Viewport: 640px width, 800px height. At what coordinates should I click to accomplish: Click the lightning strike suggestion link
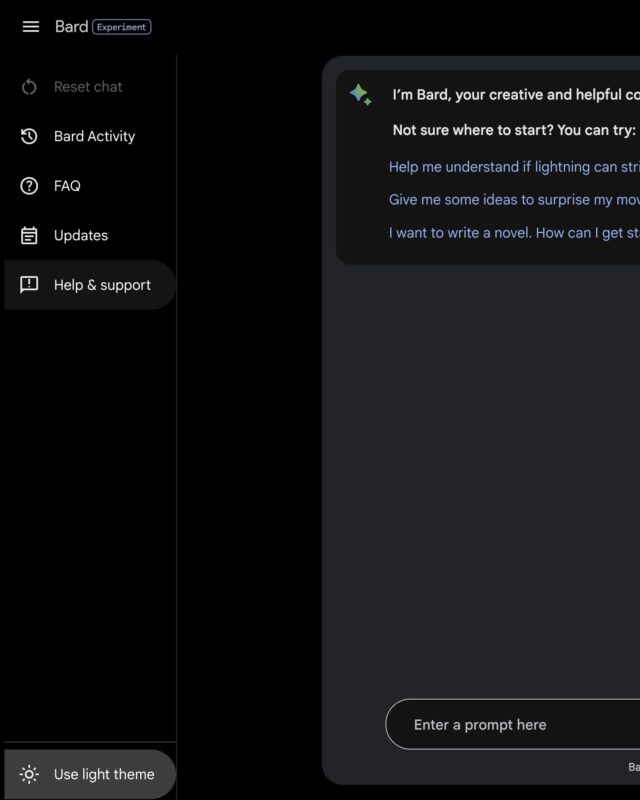(x=514, y=167)
